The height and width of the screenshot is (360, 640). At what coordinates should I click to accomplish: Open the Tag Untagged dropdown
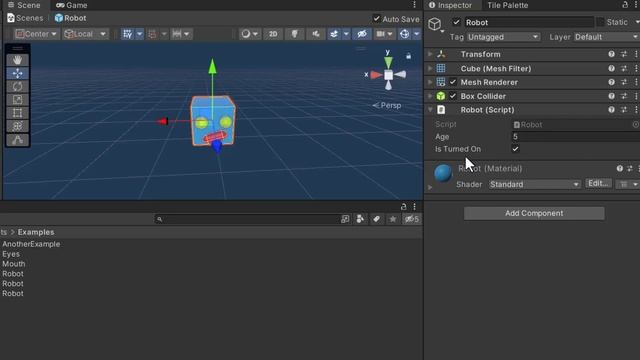pos(503,37)
